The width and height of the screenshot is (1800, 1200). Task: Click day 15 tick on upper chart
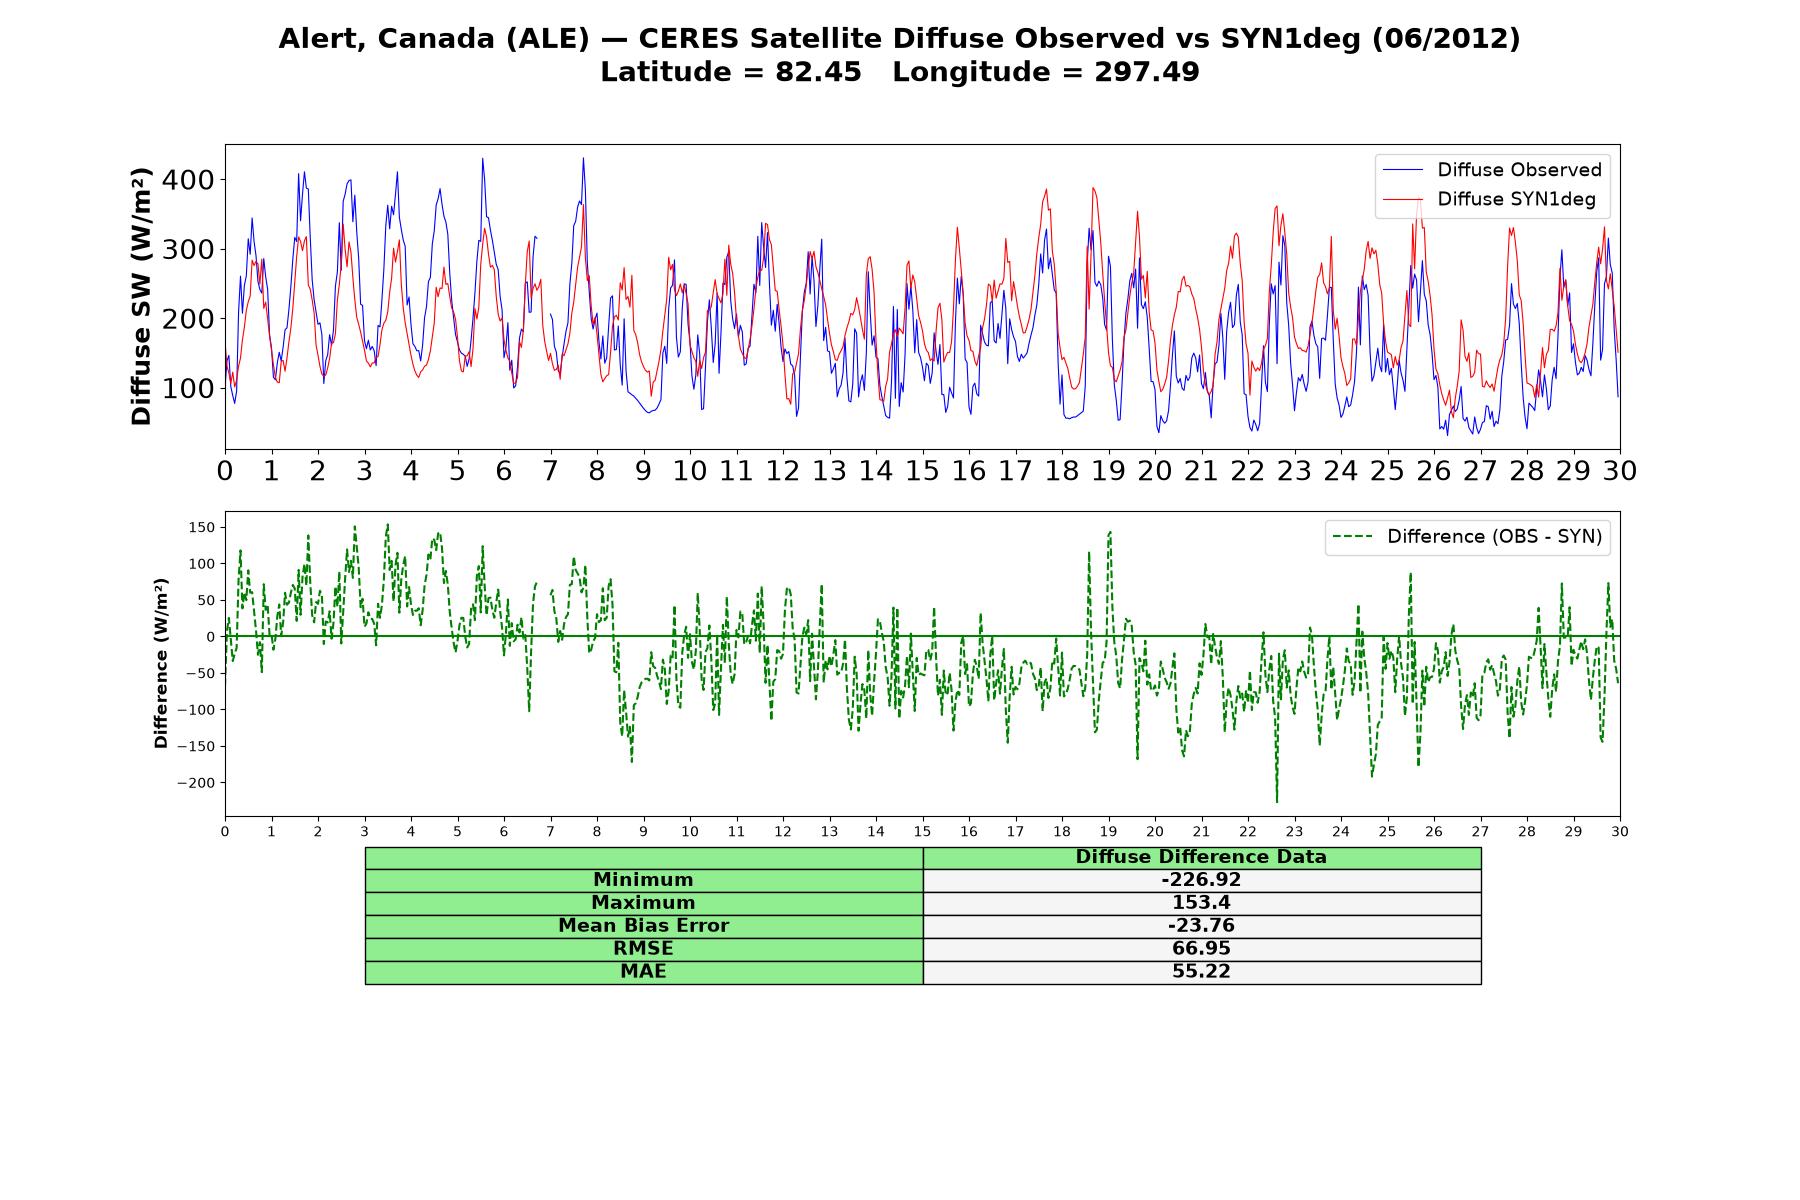922,471
